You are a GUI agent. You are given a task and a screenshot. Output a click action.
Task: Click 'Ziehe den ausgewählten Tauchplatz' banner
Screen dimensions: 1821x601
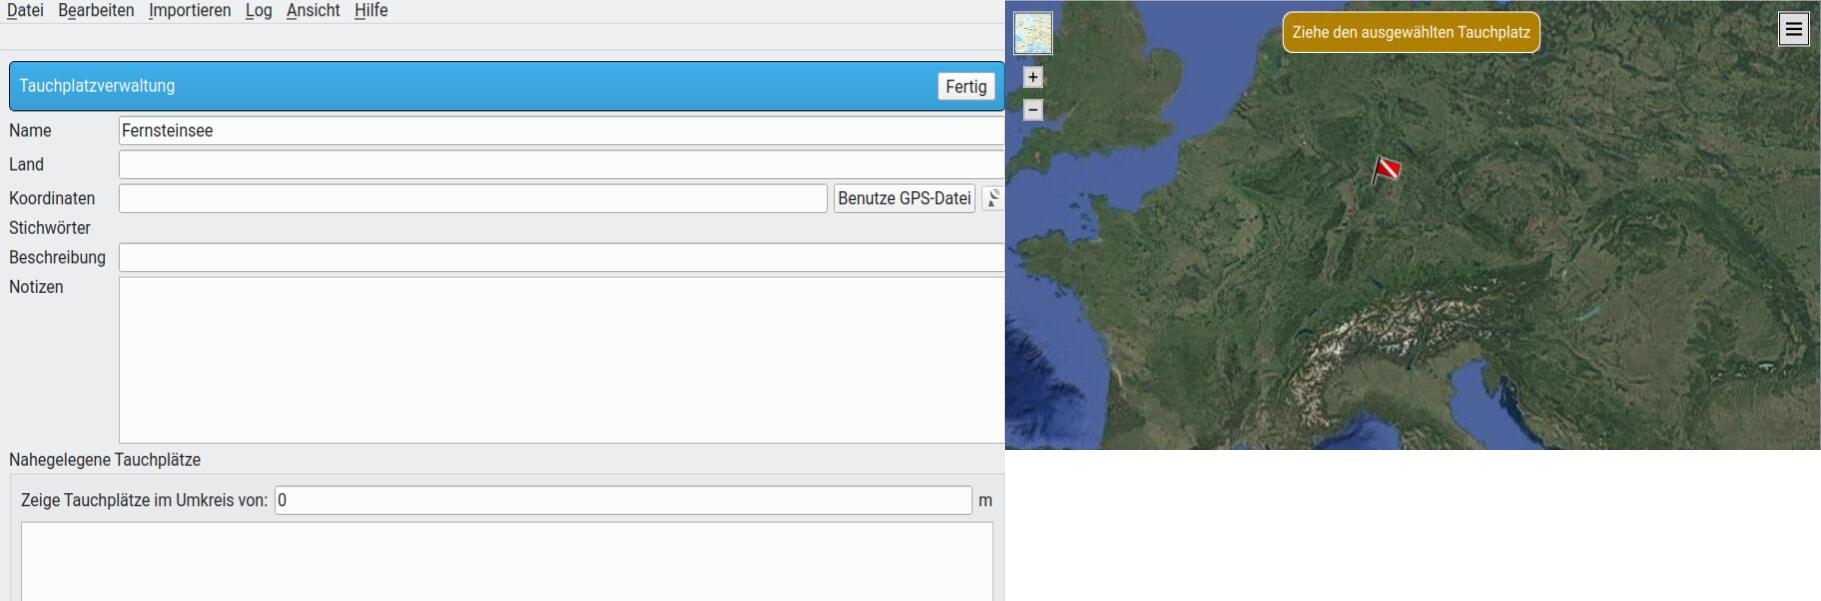pyautogui.click(x=1411, y=32)
